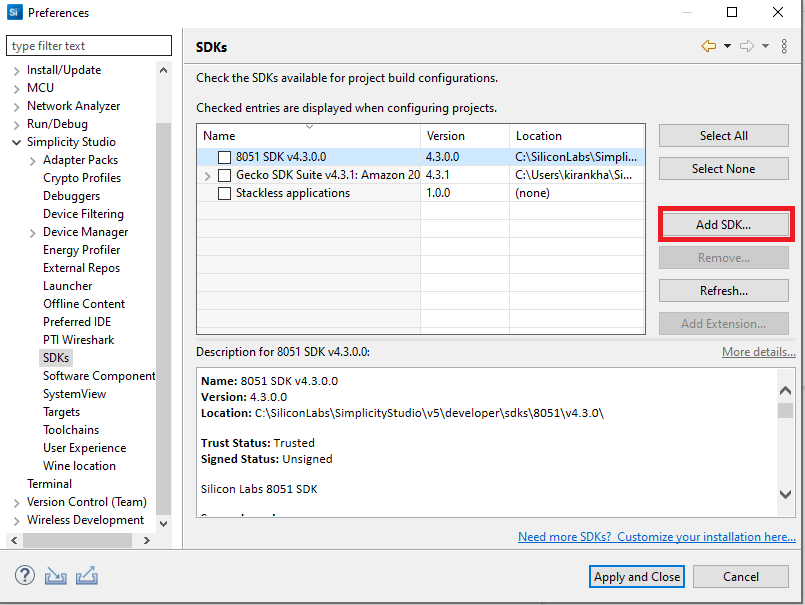Click the Refresh... button
This screenshot has width=805, height=605.
click(x=723, y=291)
